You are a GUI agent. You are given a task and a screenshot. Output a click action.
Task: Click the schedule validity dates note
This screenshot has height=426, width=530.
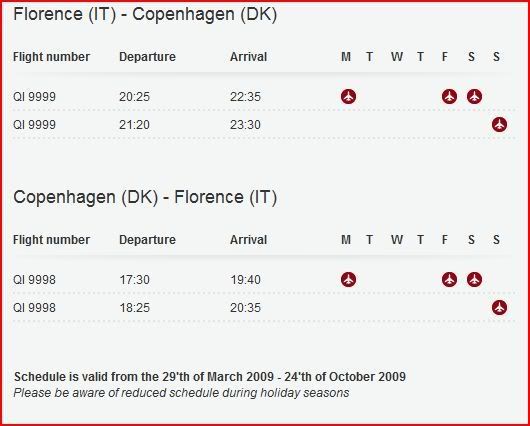coord(210,377)
